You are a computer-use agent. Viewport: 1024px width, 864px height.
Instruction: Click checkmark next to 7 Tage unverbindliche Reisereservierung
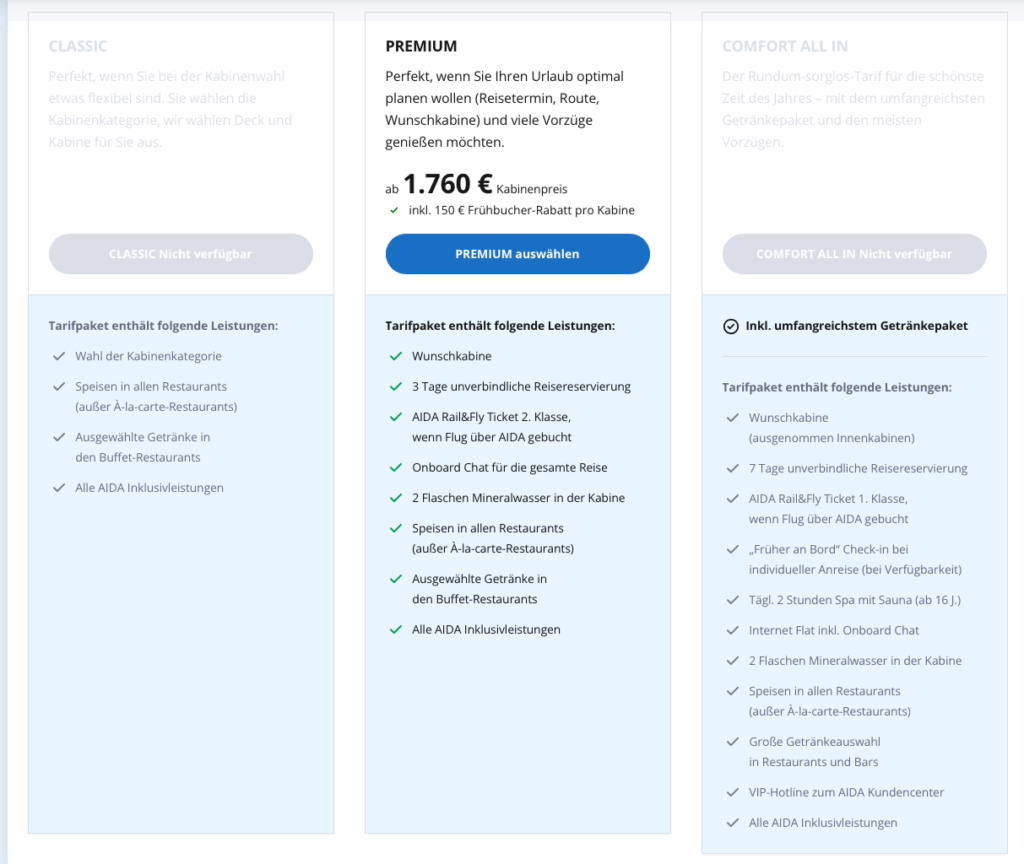pyautogui.click(x=733, y=468)
